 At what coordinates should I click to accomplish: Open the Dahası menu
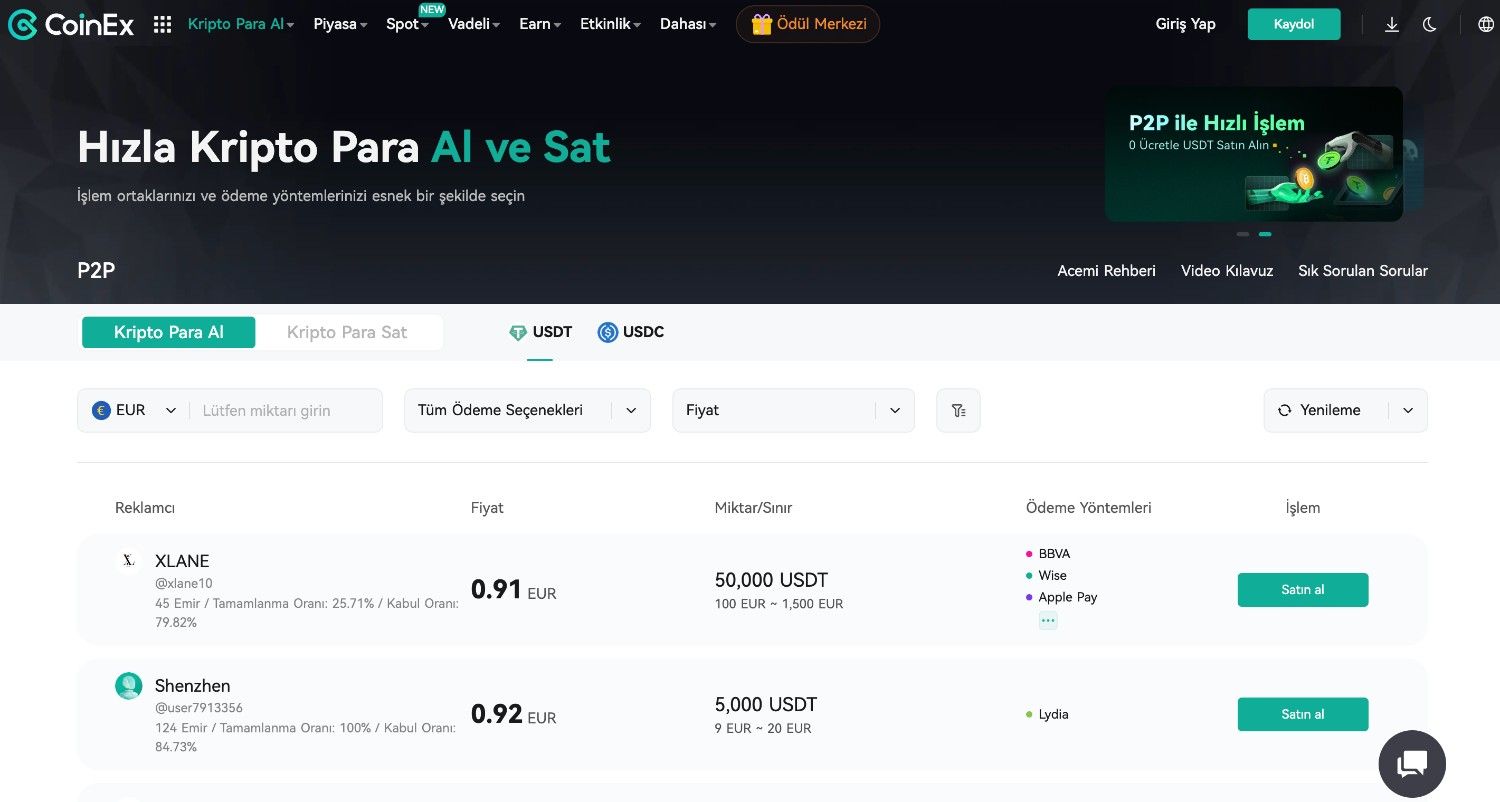click(x=687, y=24)
